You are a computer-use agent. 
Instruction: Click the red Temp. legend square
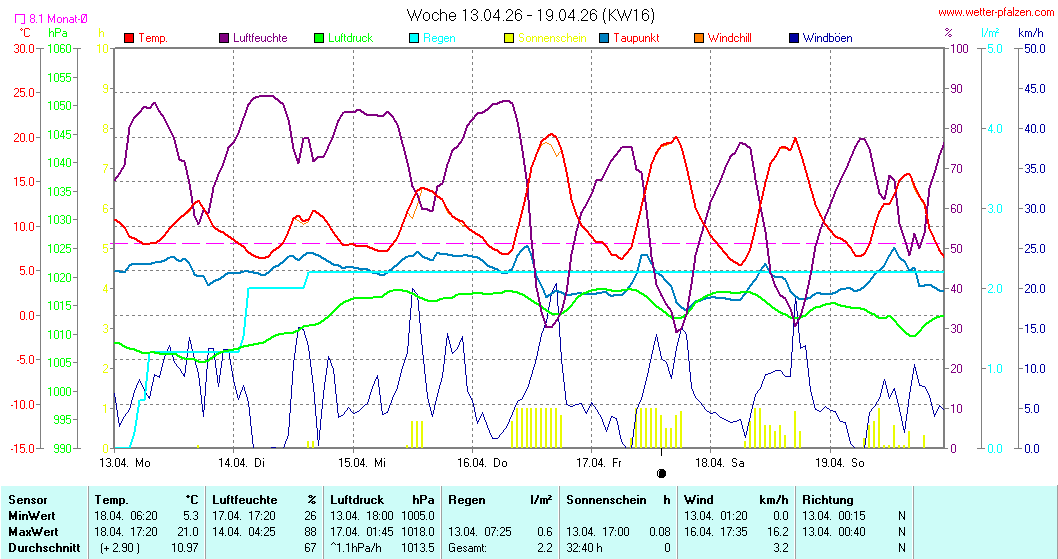coord(129,38)
